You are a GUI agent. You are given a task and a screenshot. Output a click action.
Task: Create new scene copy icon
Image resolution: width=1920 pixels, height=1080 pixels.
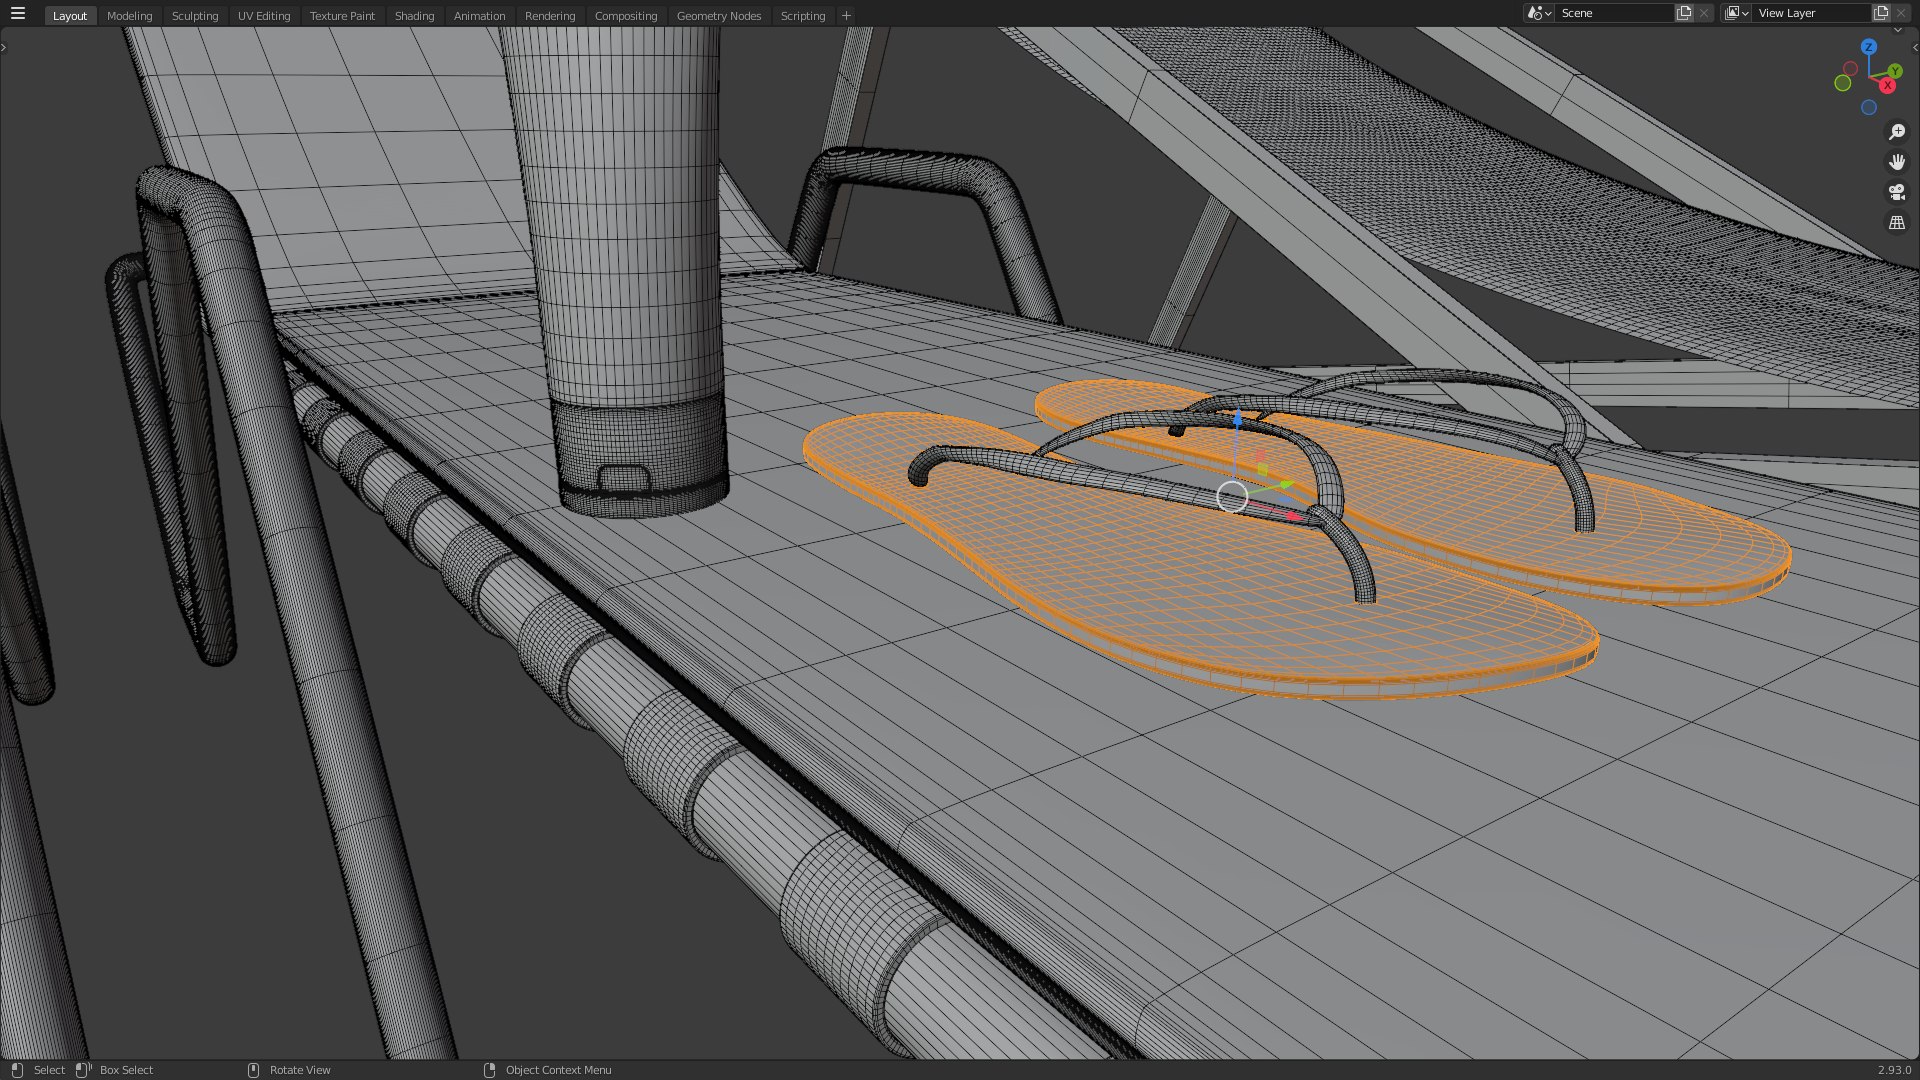click(1684, 13)
